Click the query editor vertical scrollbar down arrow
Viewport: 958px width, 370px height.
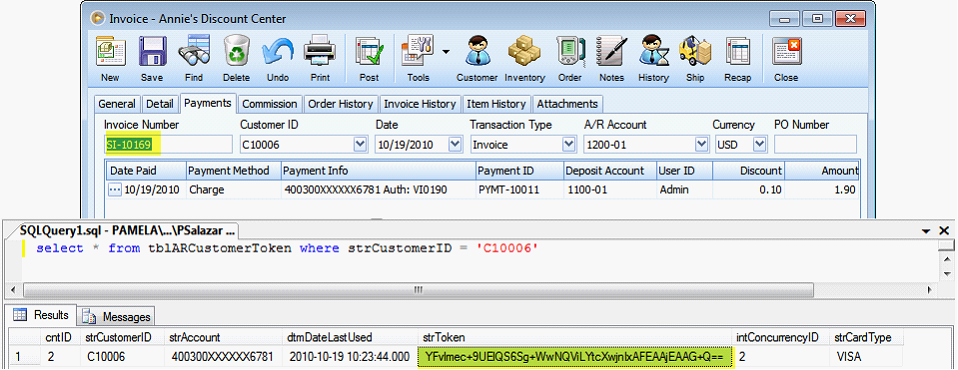[x=947, y=274]
